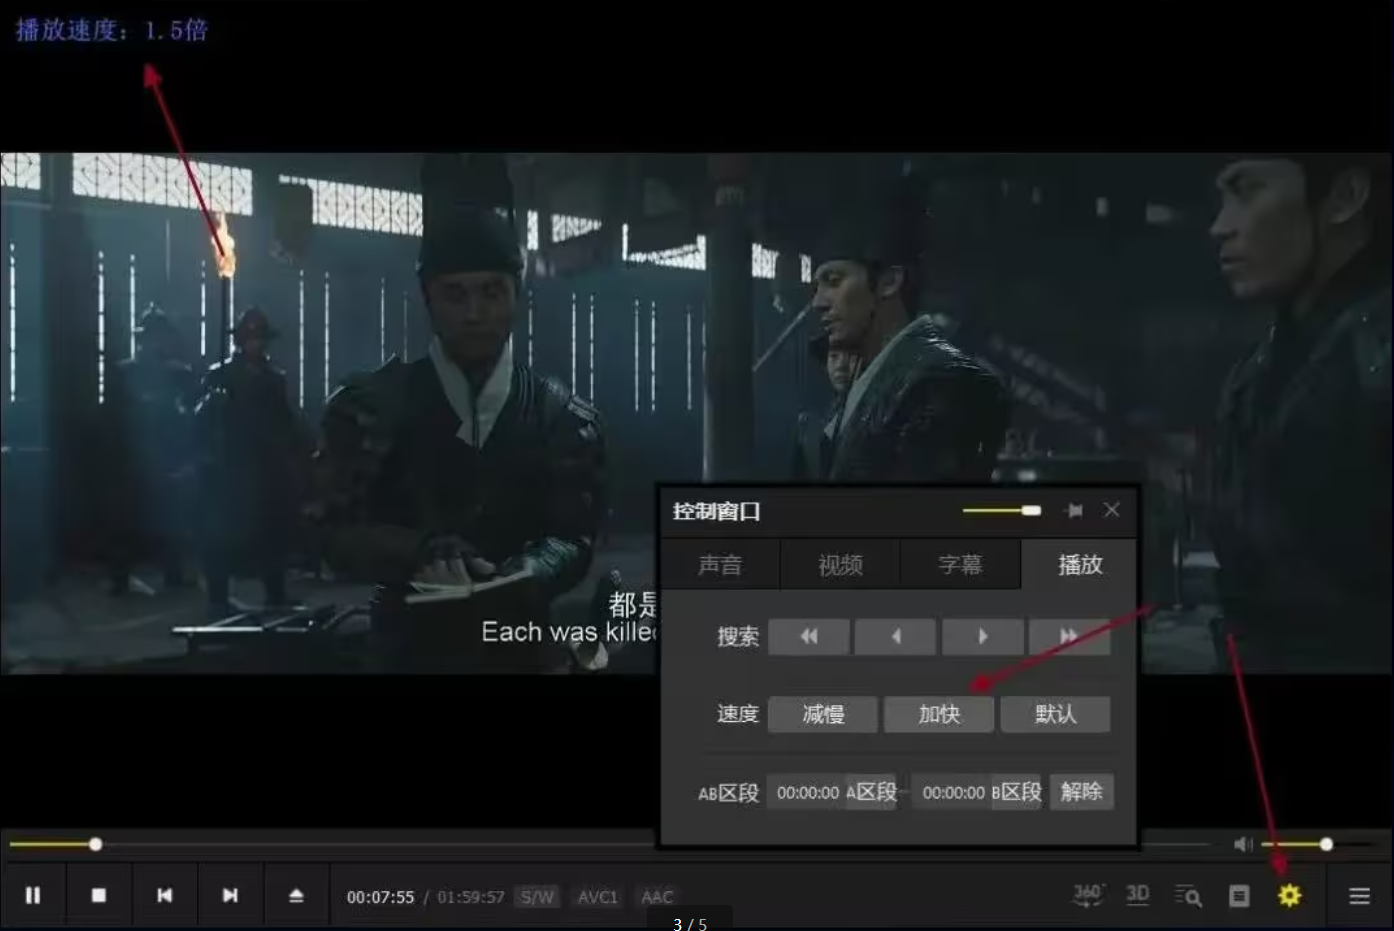1394x931 pixels.
Task: Mute audio with speaker icon
Action: coord(1243,845)
